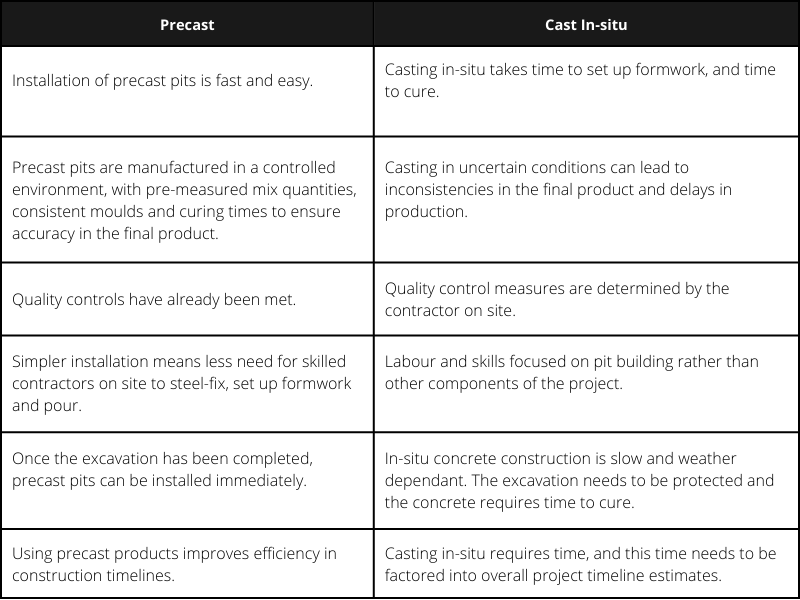Click 'Using precast products improves efficiency' cell
The height and width of the screenshot is (600, 800).
coord(187,564)
